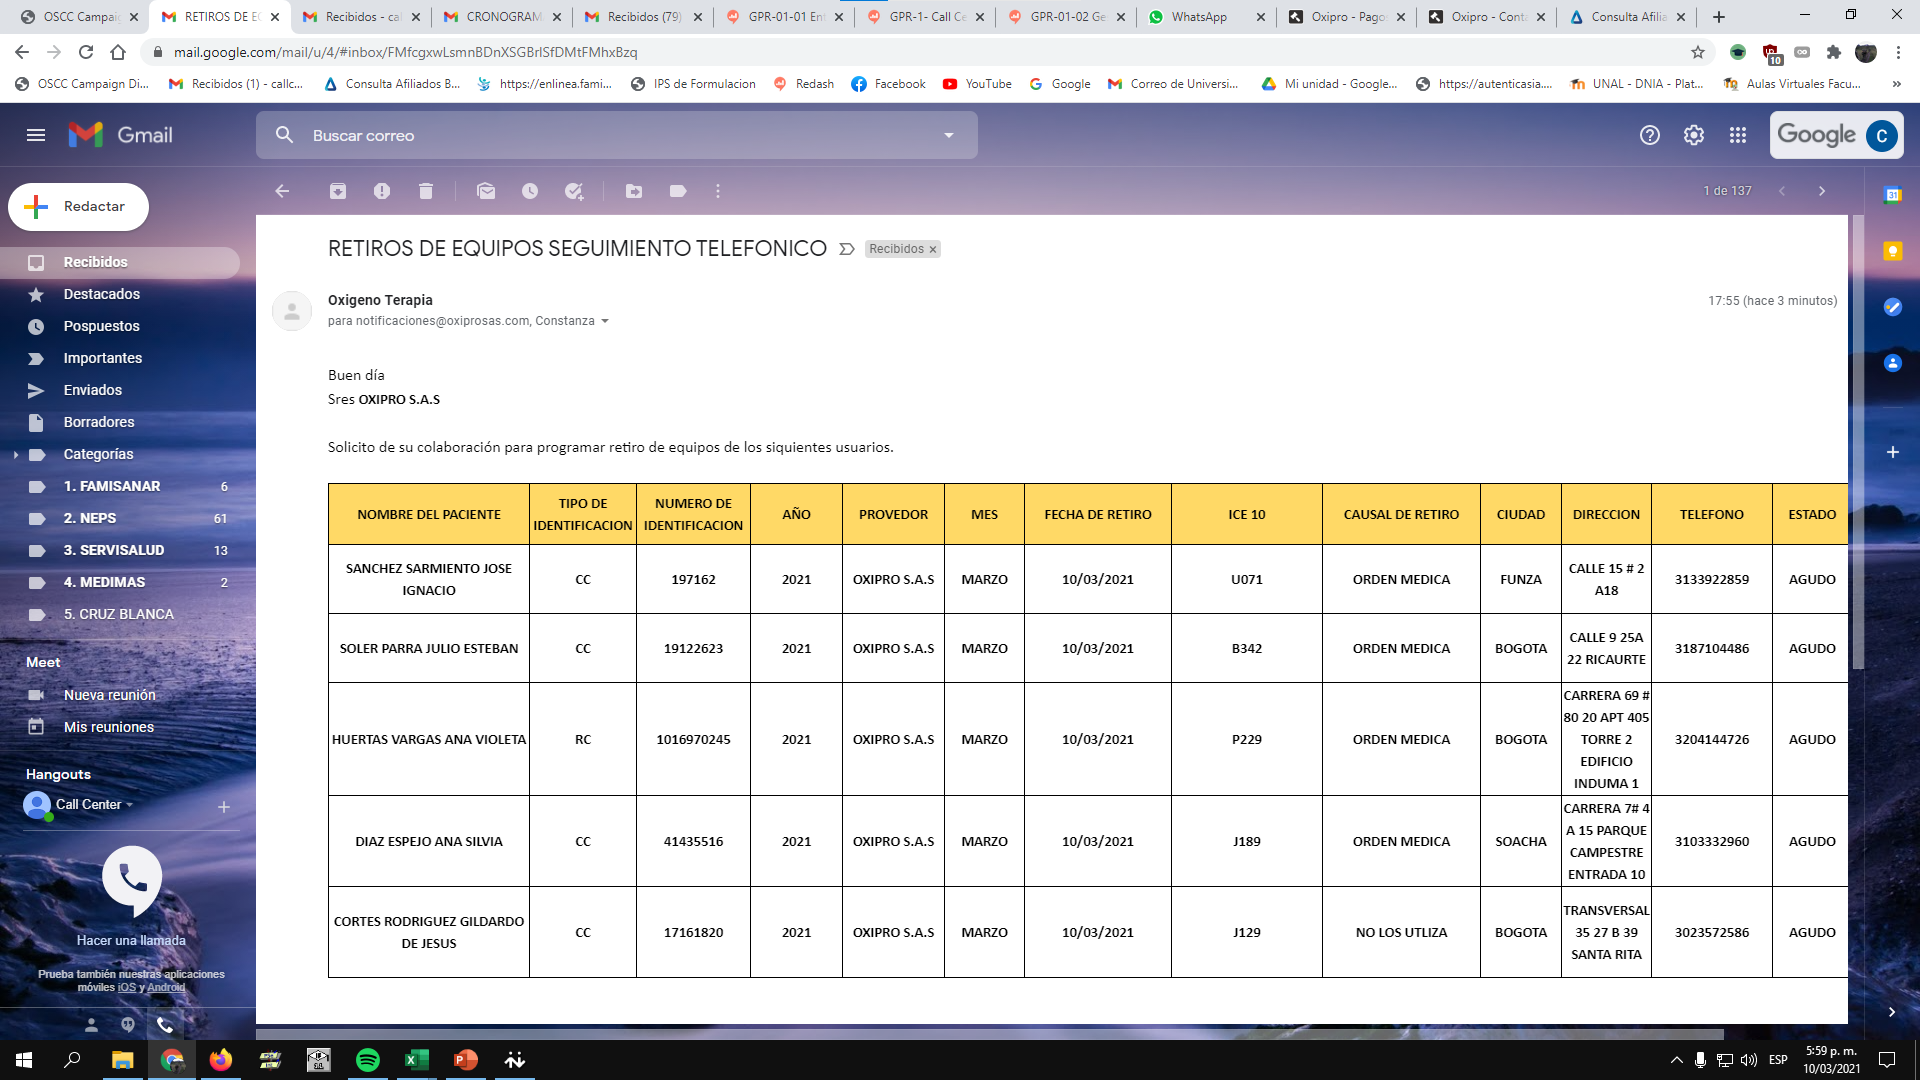Open the Hangouts phone tab icon
Screen dimensions: 1920x1080
[x=165, y=1025]
